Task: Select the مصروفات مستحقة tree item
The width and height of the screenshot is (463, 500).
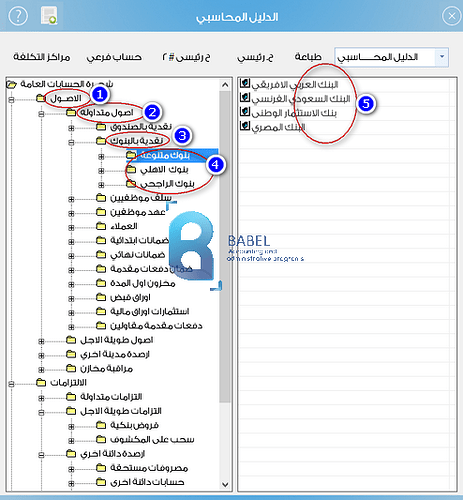Action: (x=149, y=468)
